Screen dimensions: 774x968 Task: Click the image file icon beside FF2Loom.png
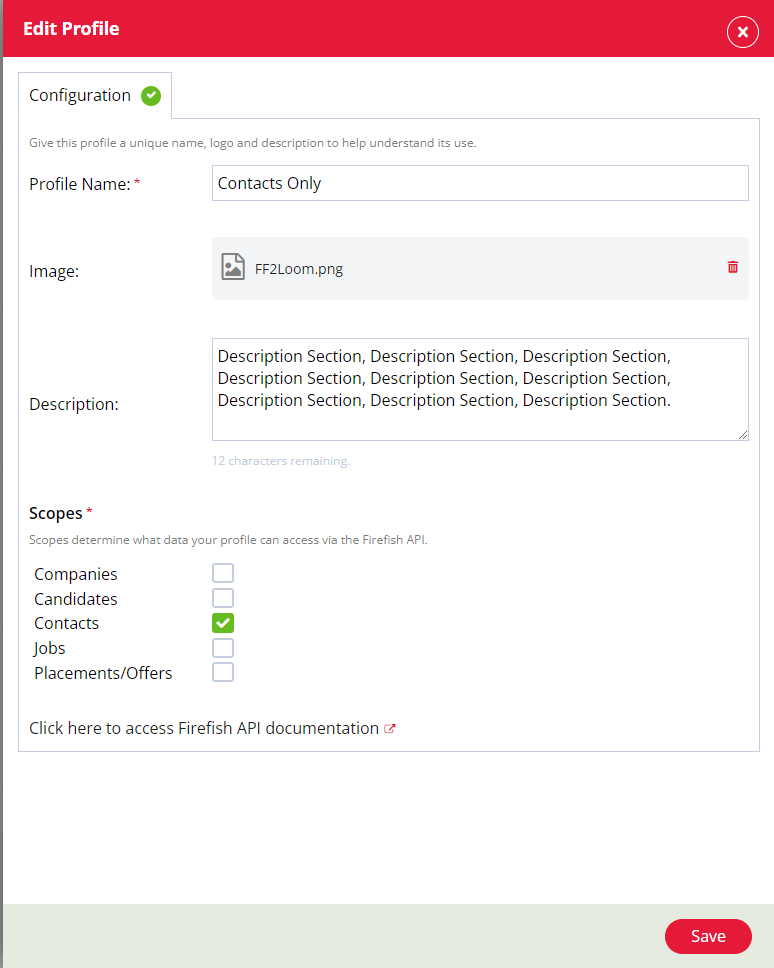click(233, 267)
